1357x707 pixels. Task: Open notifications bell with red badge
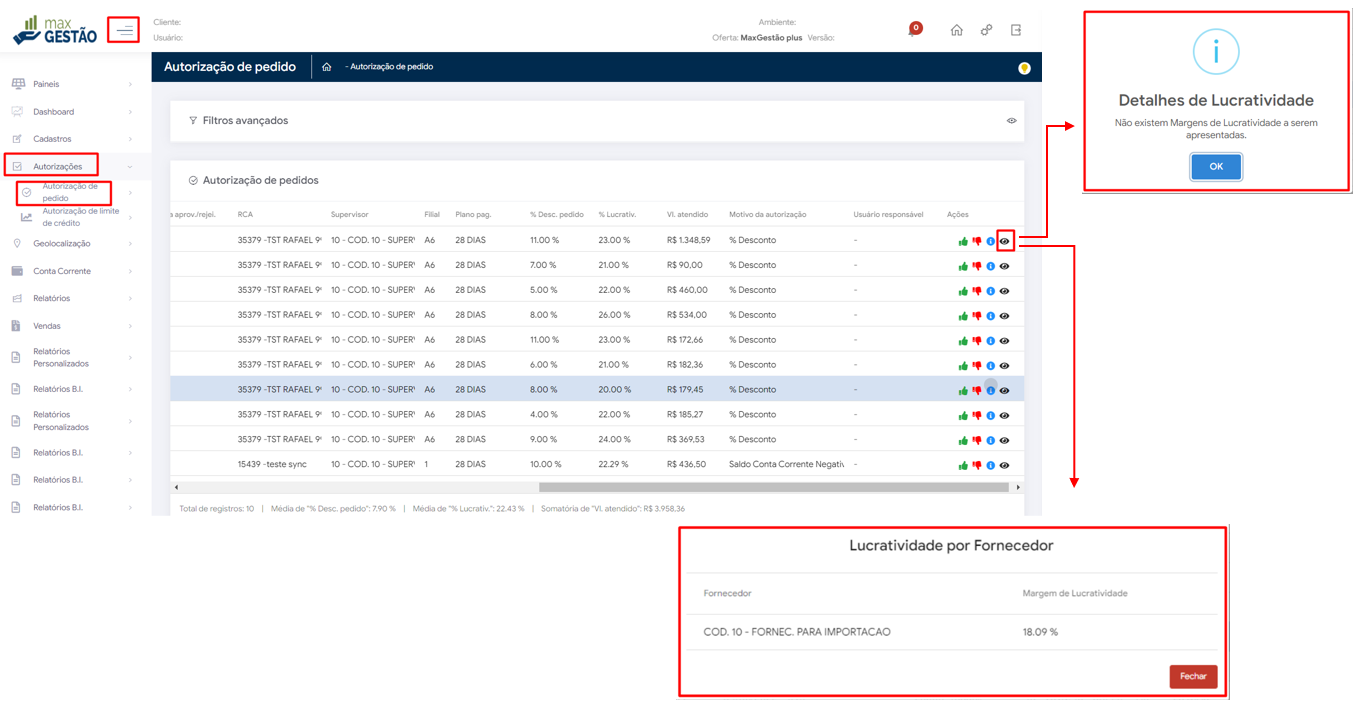click(x=914, y=30)
